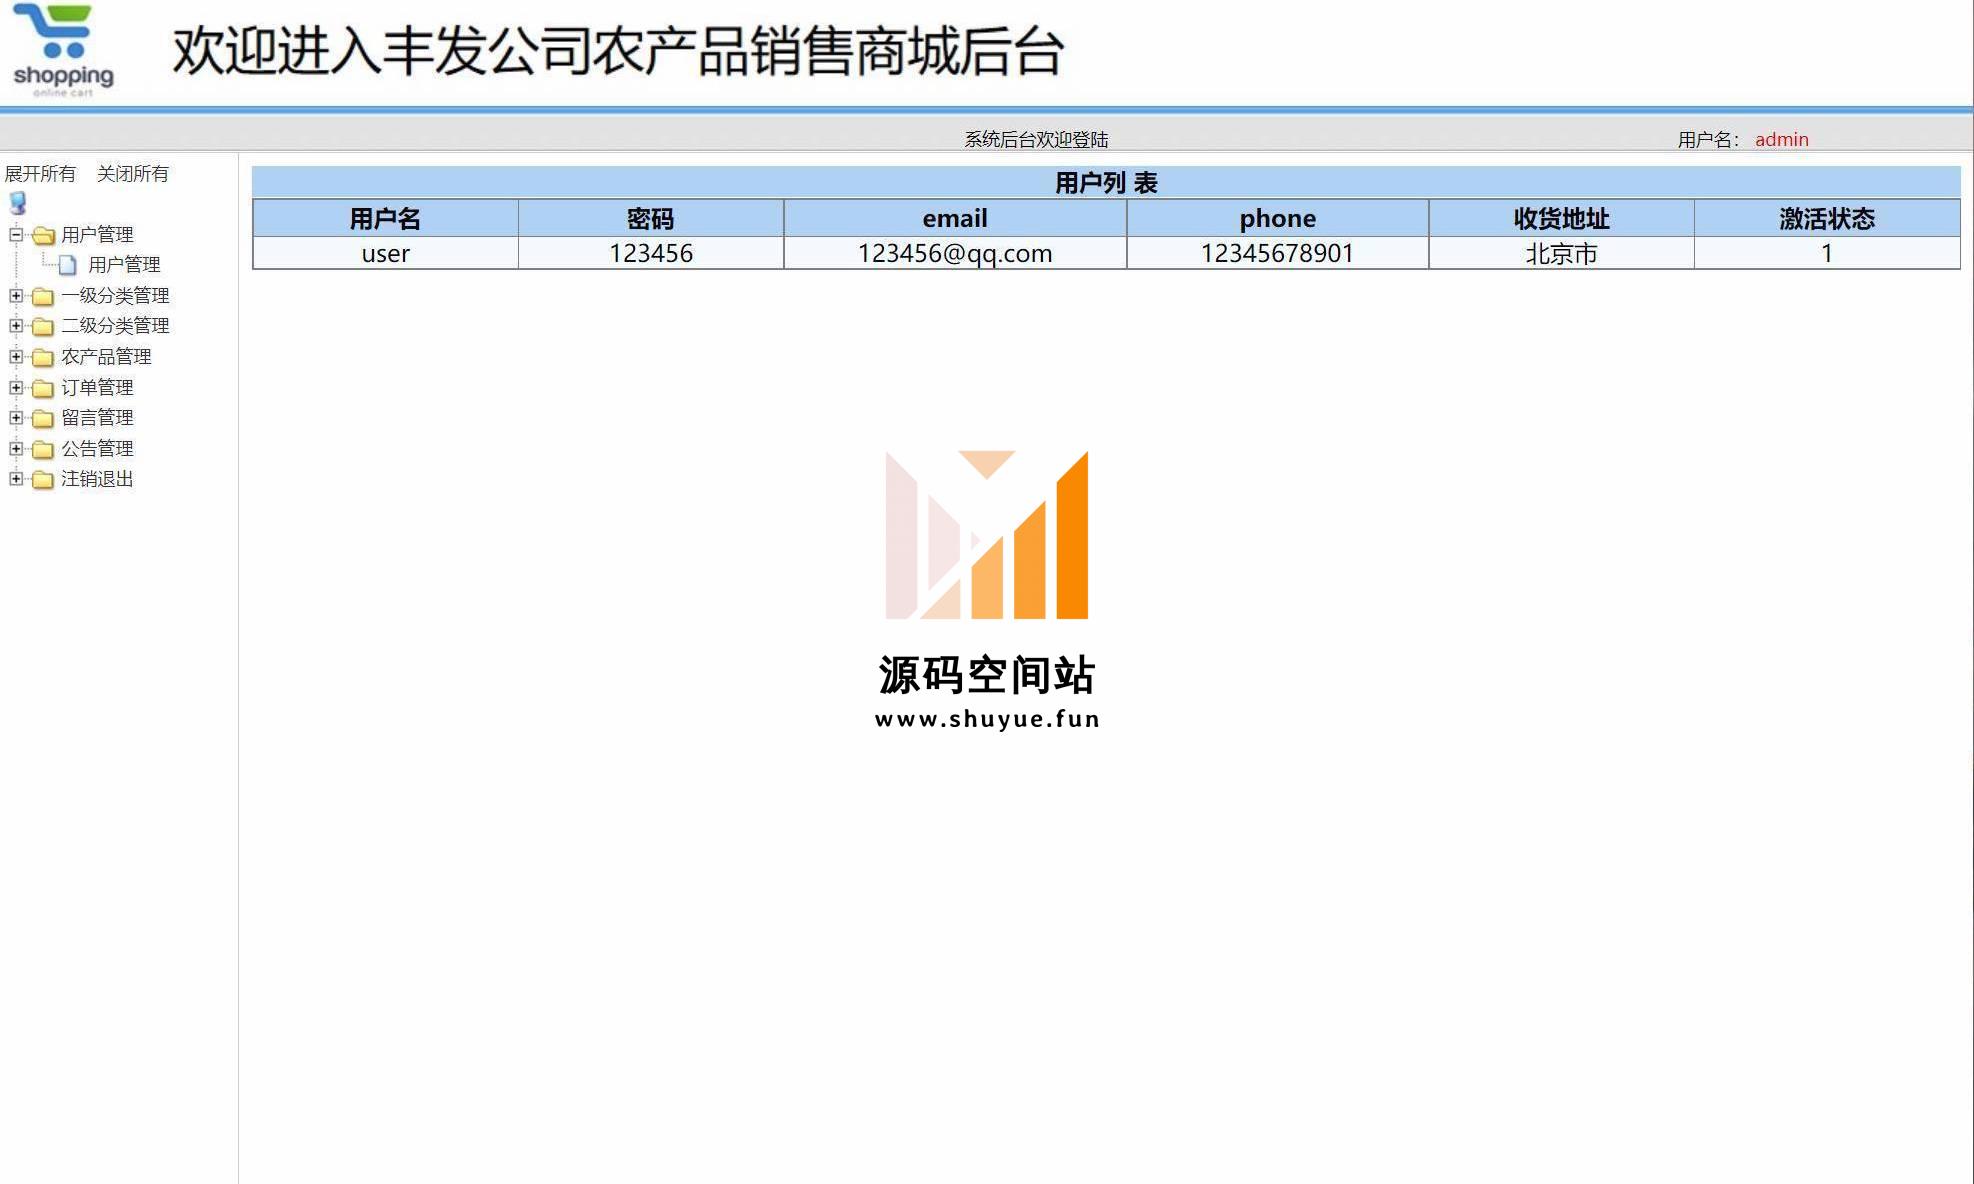Expand the 注销退出 tree node
The height and width of the screenshot is (1184, 1974).
(16, 479)
